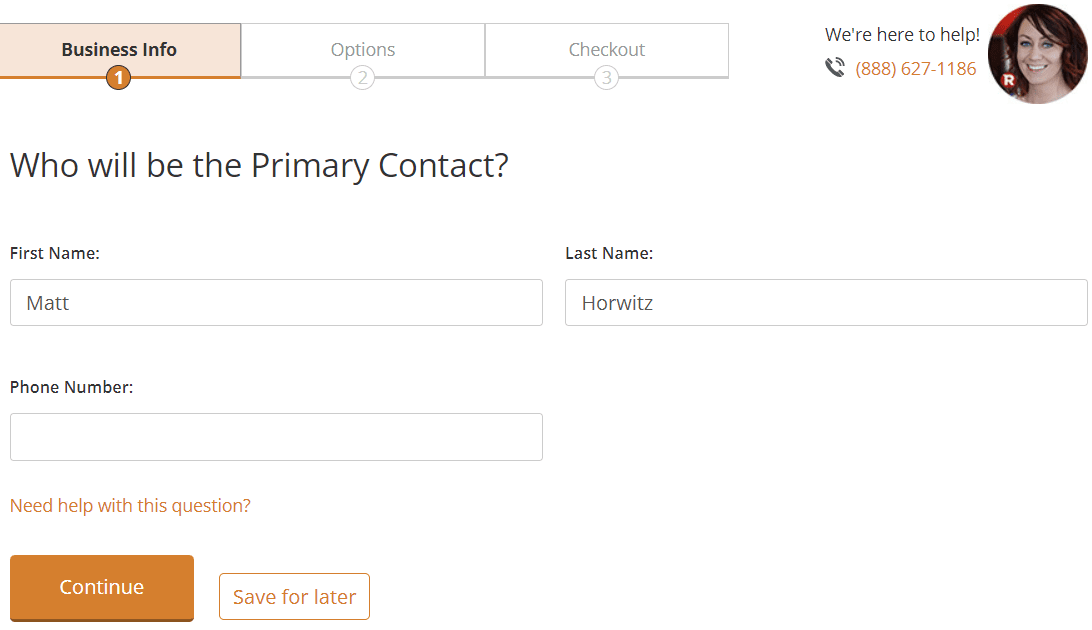Image resolution: width=1092 pixels, height=630 pixels.
Task: Call support via the (888) 627-1186 link
Action: [x=915, y=68]
